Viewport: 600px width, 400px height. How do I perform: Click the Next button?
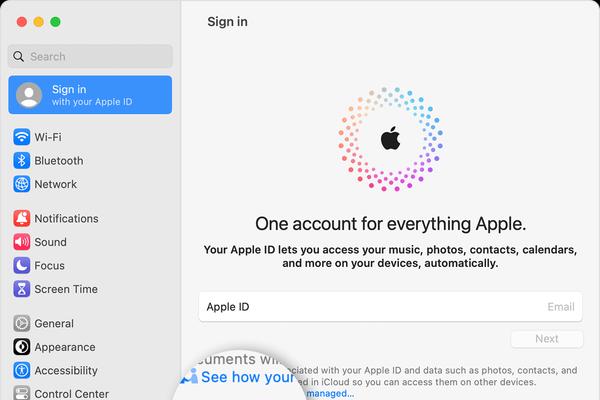tap(547, 339)
